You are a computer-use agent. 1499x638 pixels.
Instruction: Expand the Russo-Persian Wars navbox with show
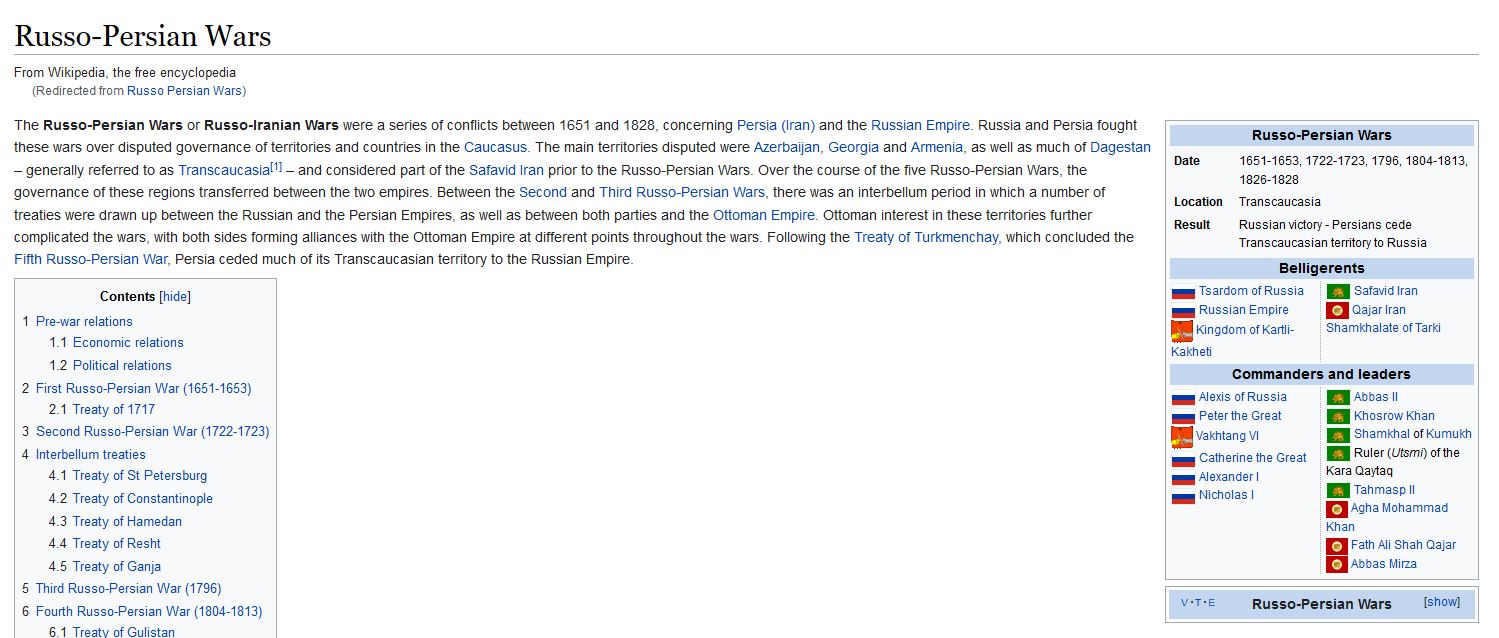click(x=1442, y=602)
